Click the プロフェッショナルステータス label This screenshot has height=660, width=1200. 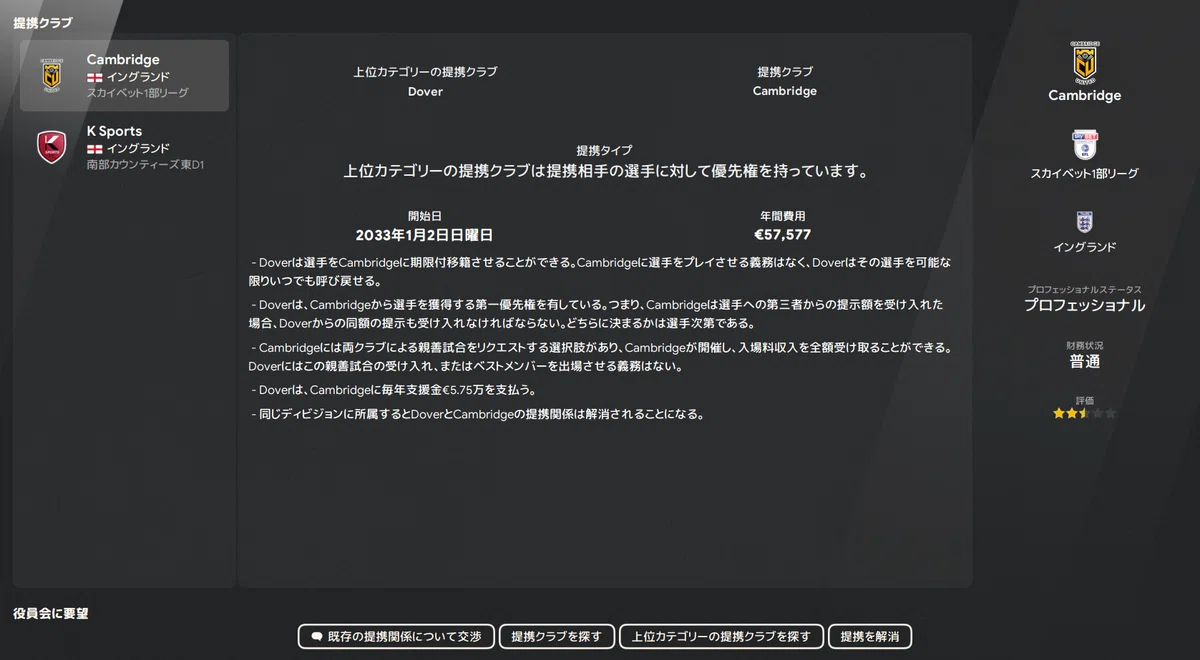click(1084, 289)
